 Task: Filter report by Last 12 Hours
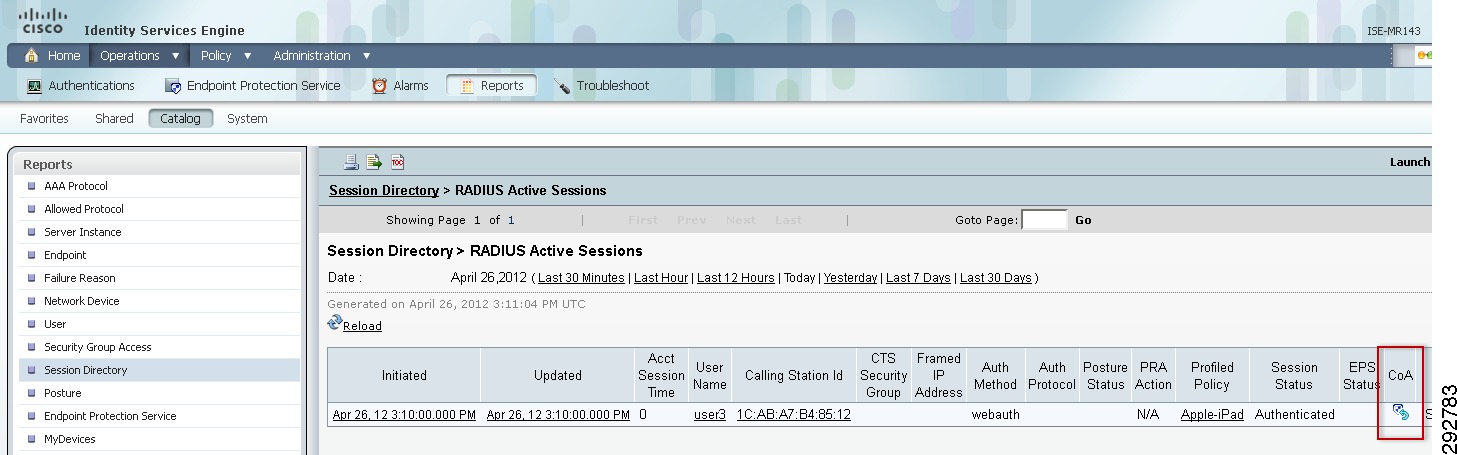pyautogui.click(x=736, y=278)
